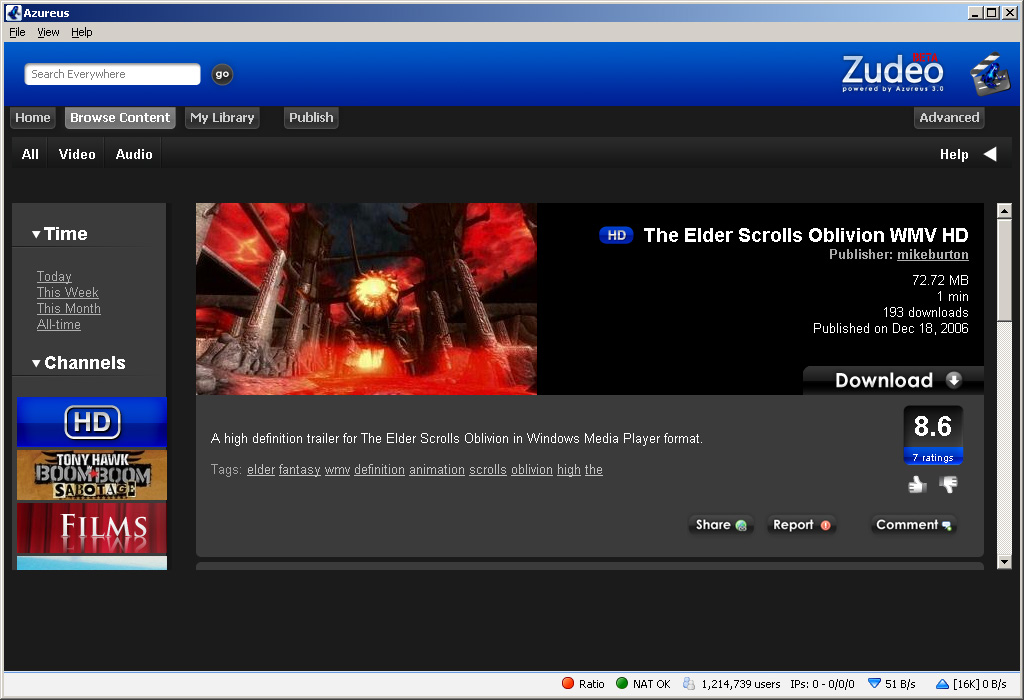
Task: Collapse the Time section
Action: (x=36, y=234)
